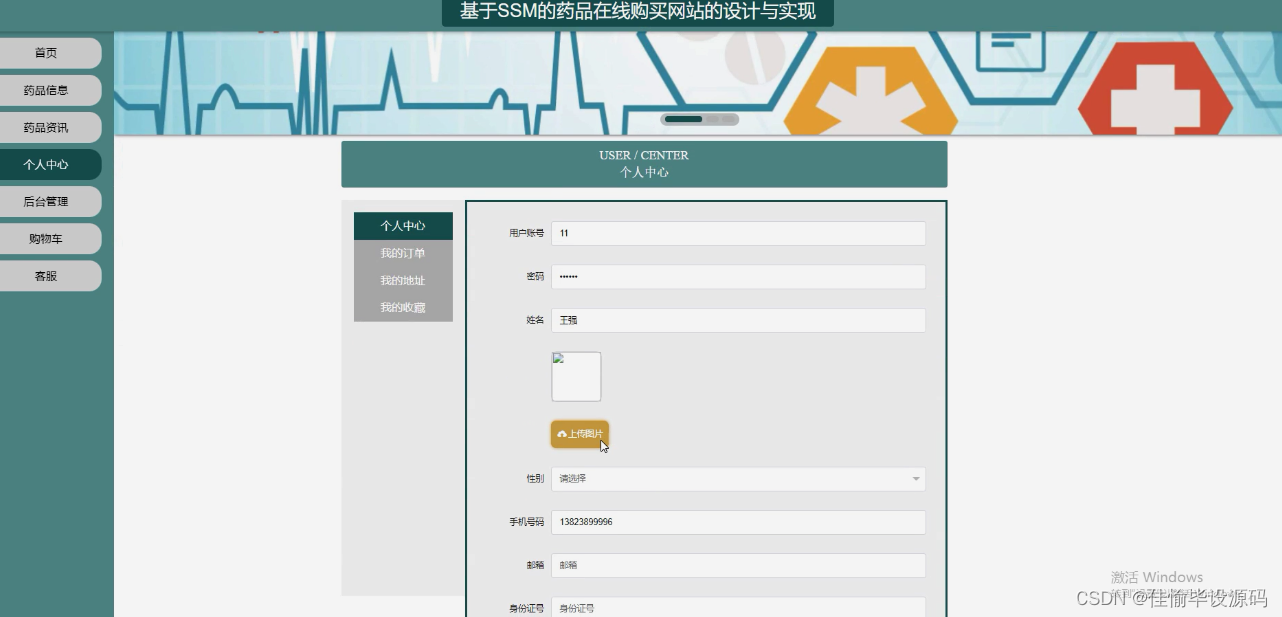Focus the 密码 password field
Image resolution: width=1282 pixels, height=617 pixels.
[x=738, y=277]
